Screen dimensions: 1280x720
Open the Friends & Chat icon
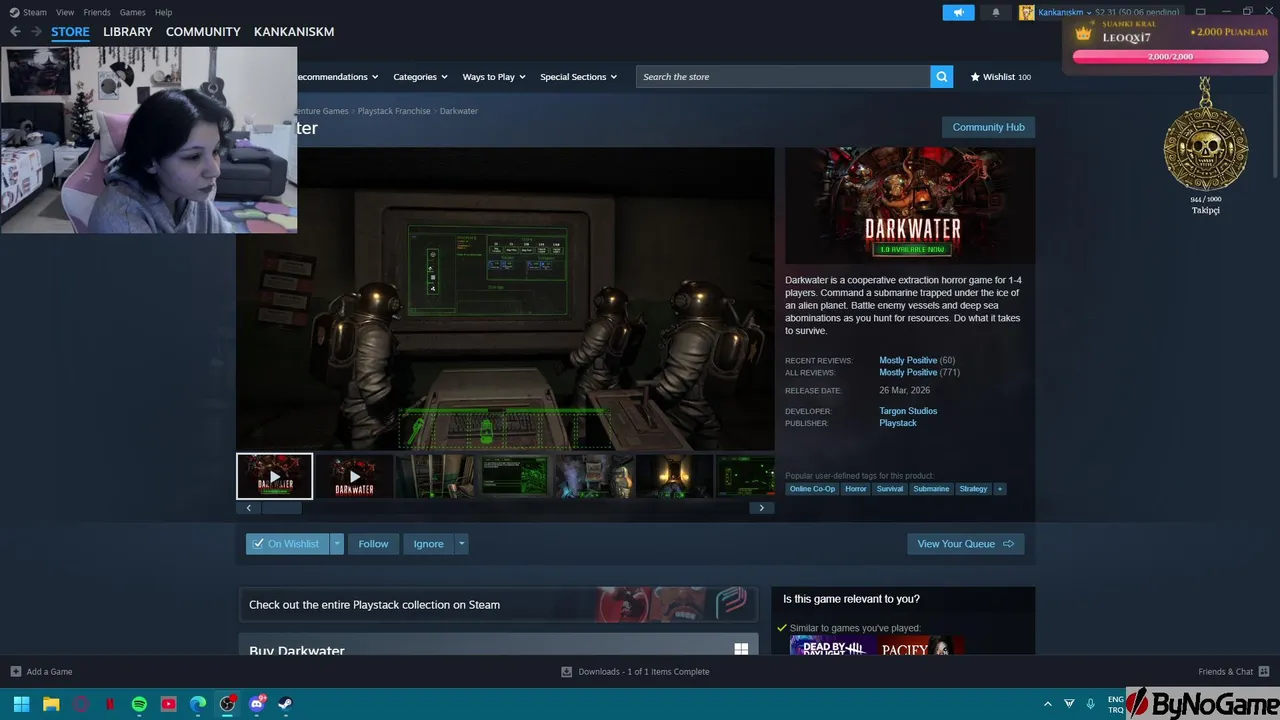[1264, 671]
